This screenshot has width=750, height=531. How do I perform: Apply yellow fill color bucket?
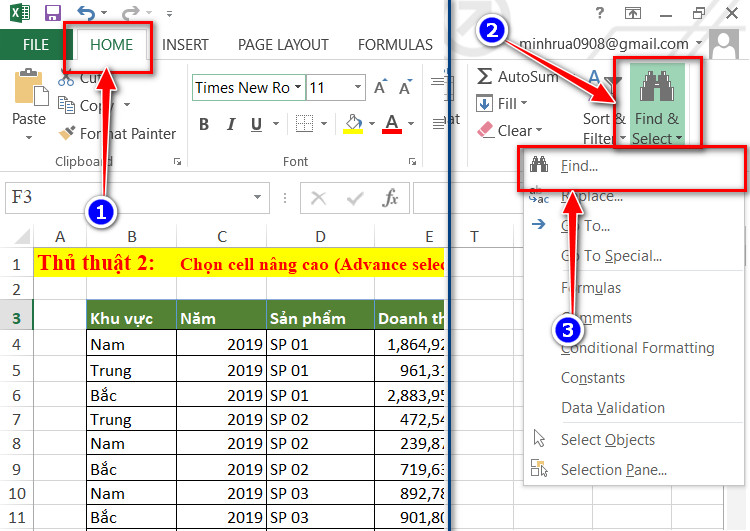(x=353, y=123)
